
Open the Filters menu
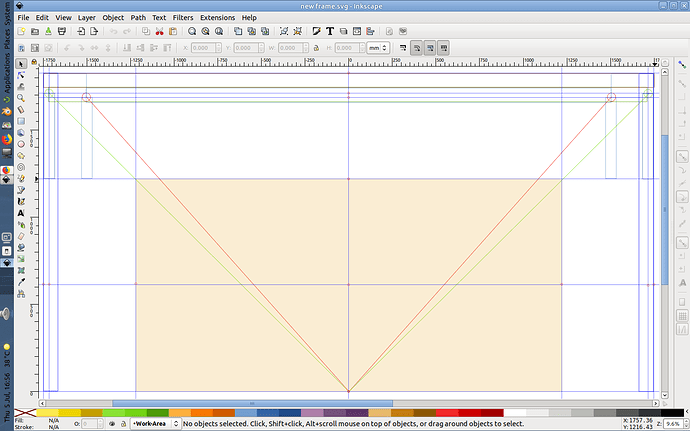[182, 18]
